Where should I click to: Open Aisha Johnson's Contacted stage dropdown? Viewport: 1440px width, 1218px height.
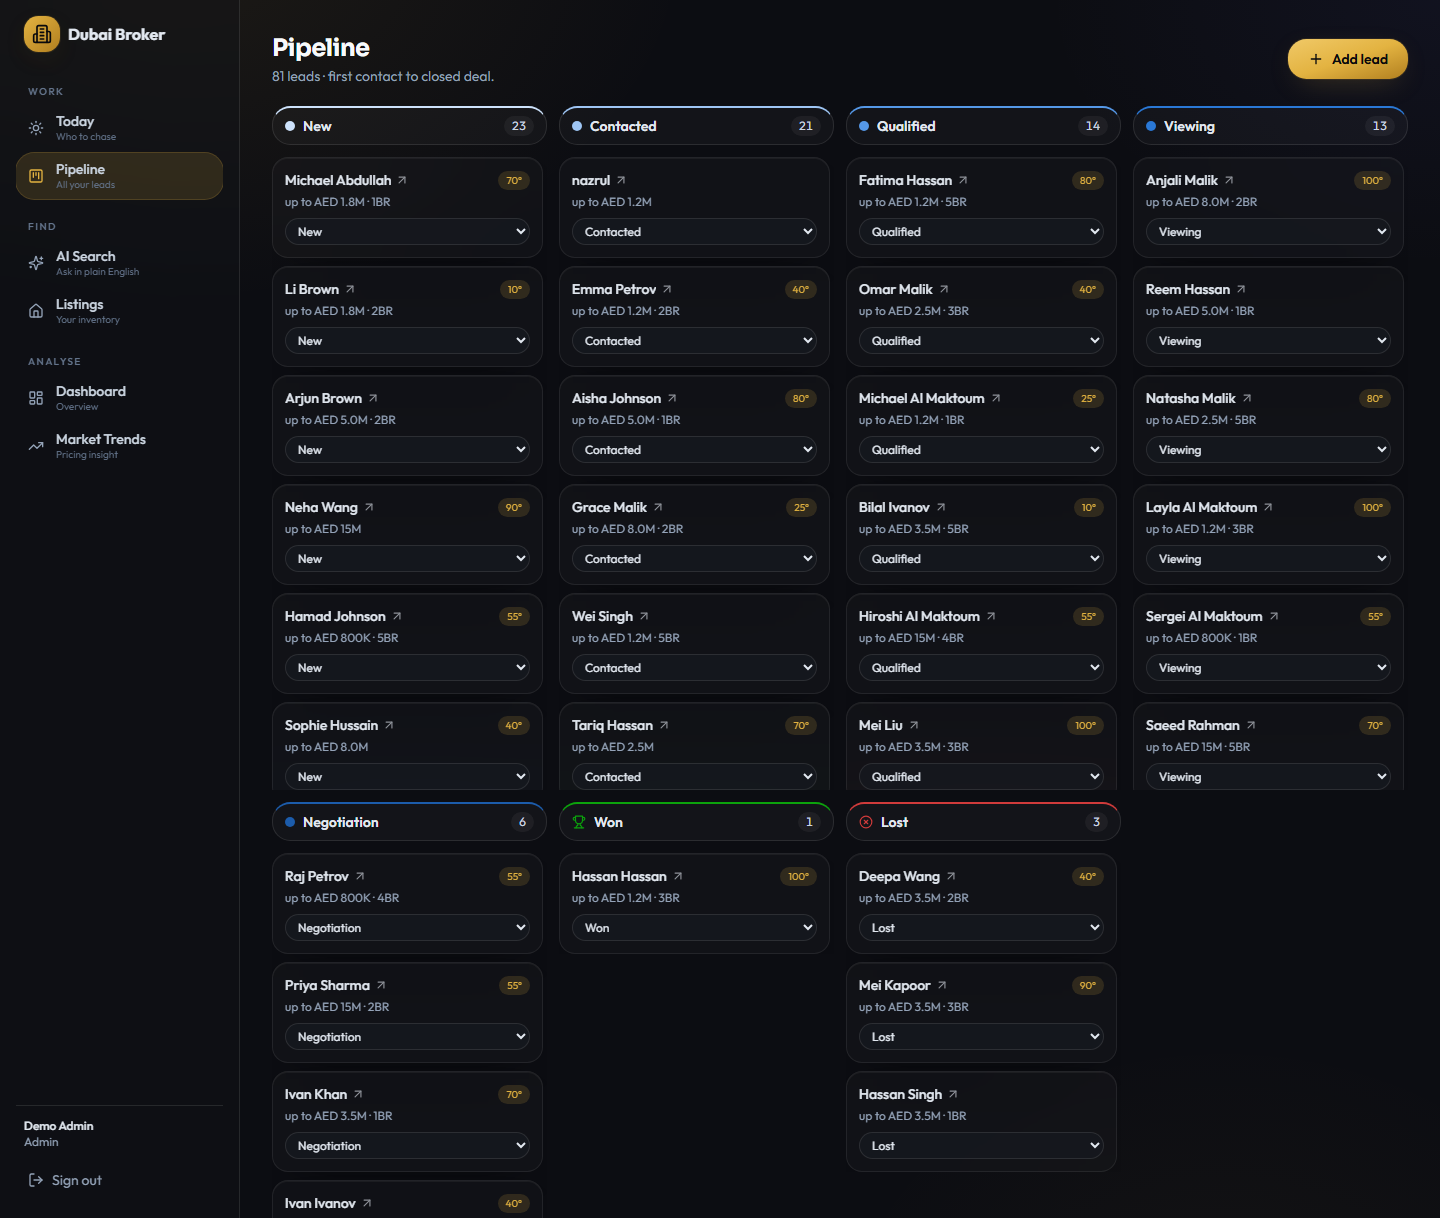click(694, 449)
